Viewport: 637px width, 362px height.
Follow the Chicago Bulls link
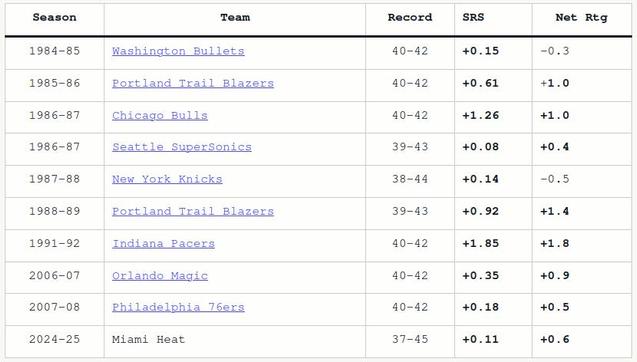(x=160, y=115)
